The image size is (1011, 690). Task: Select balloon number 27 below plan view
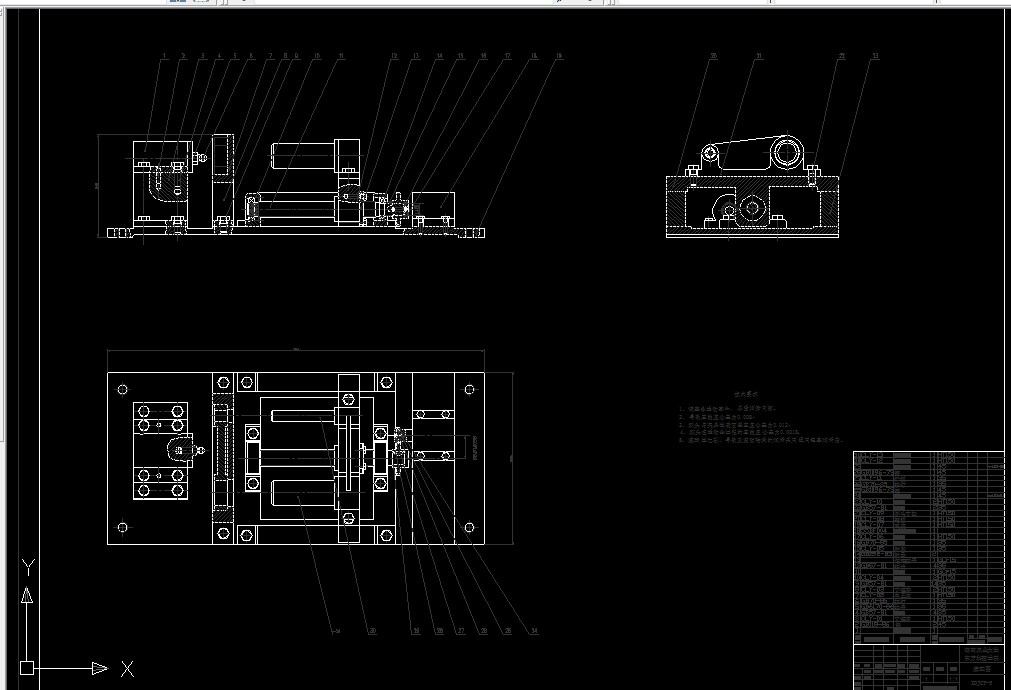coord(460,631)
